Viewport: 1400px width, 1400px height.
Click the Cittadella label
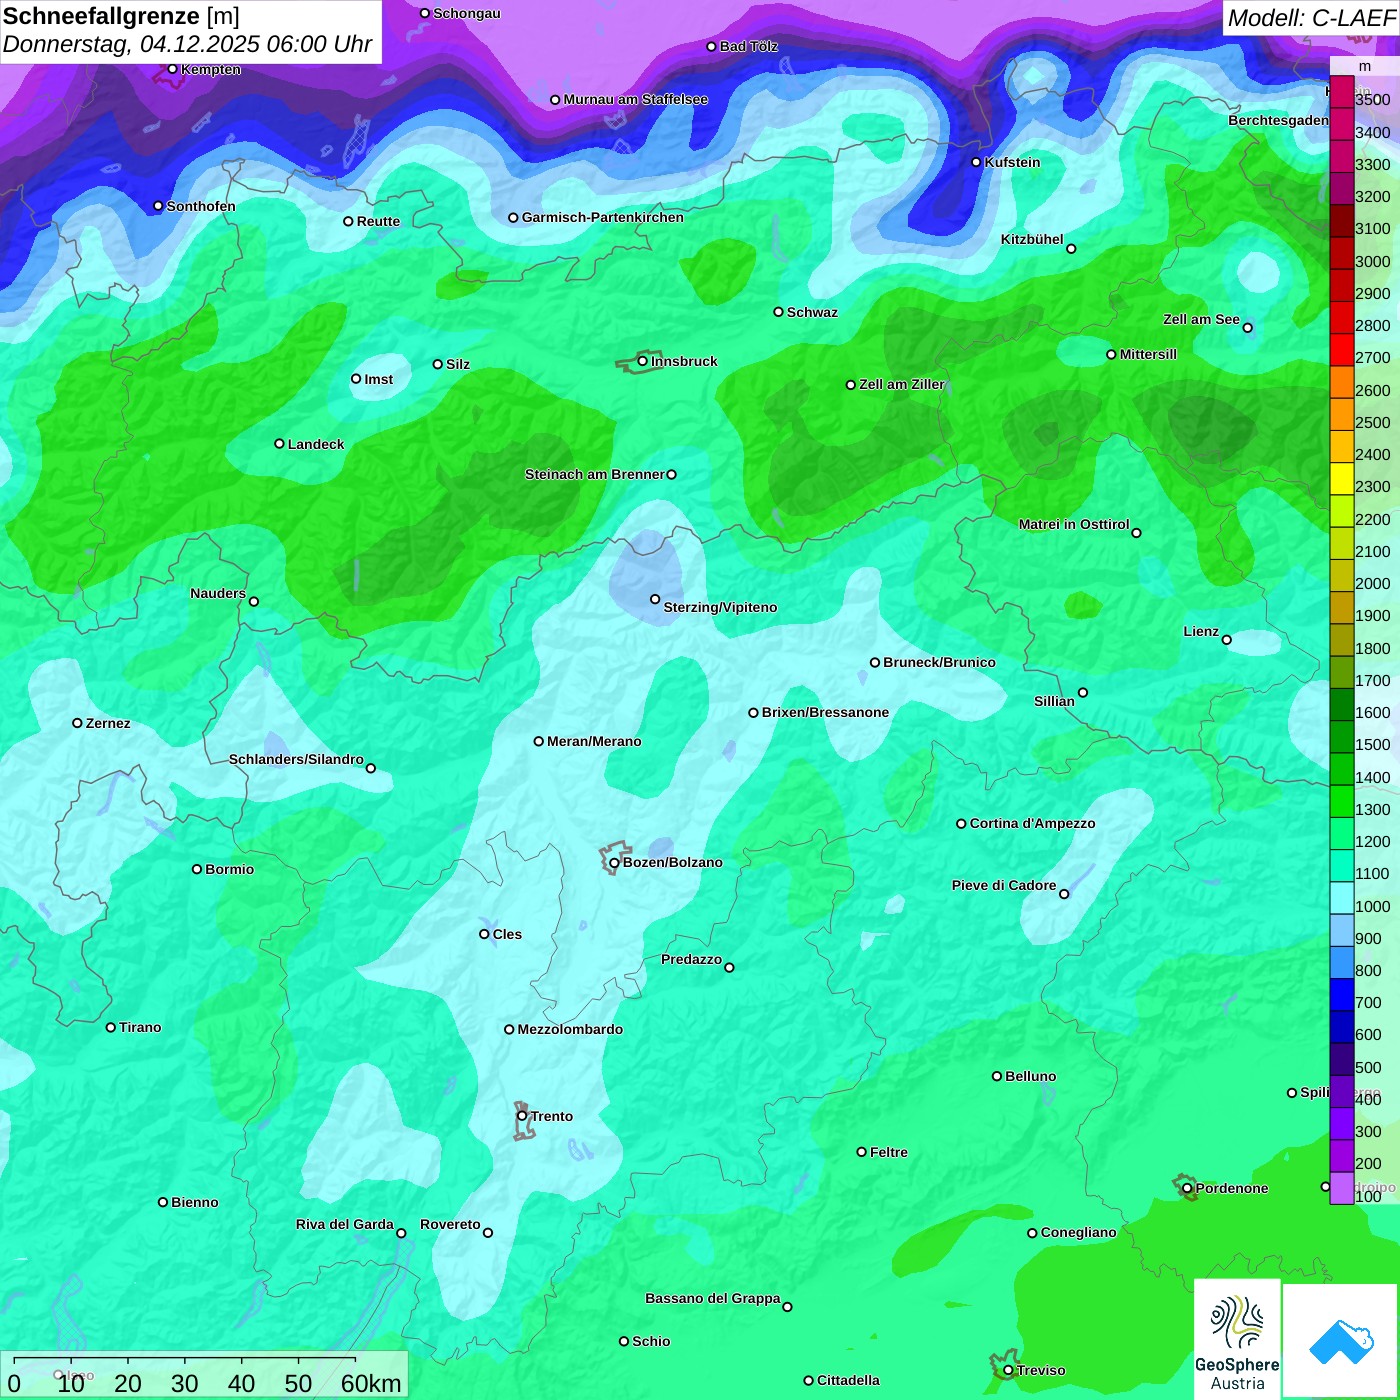point(848,1380)
